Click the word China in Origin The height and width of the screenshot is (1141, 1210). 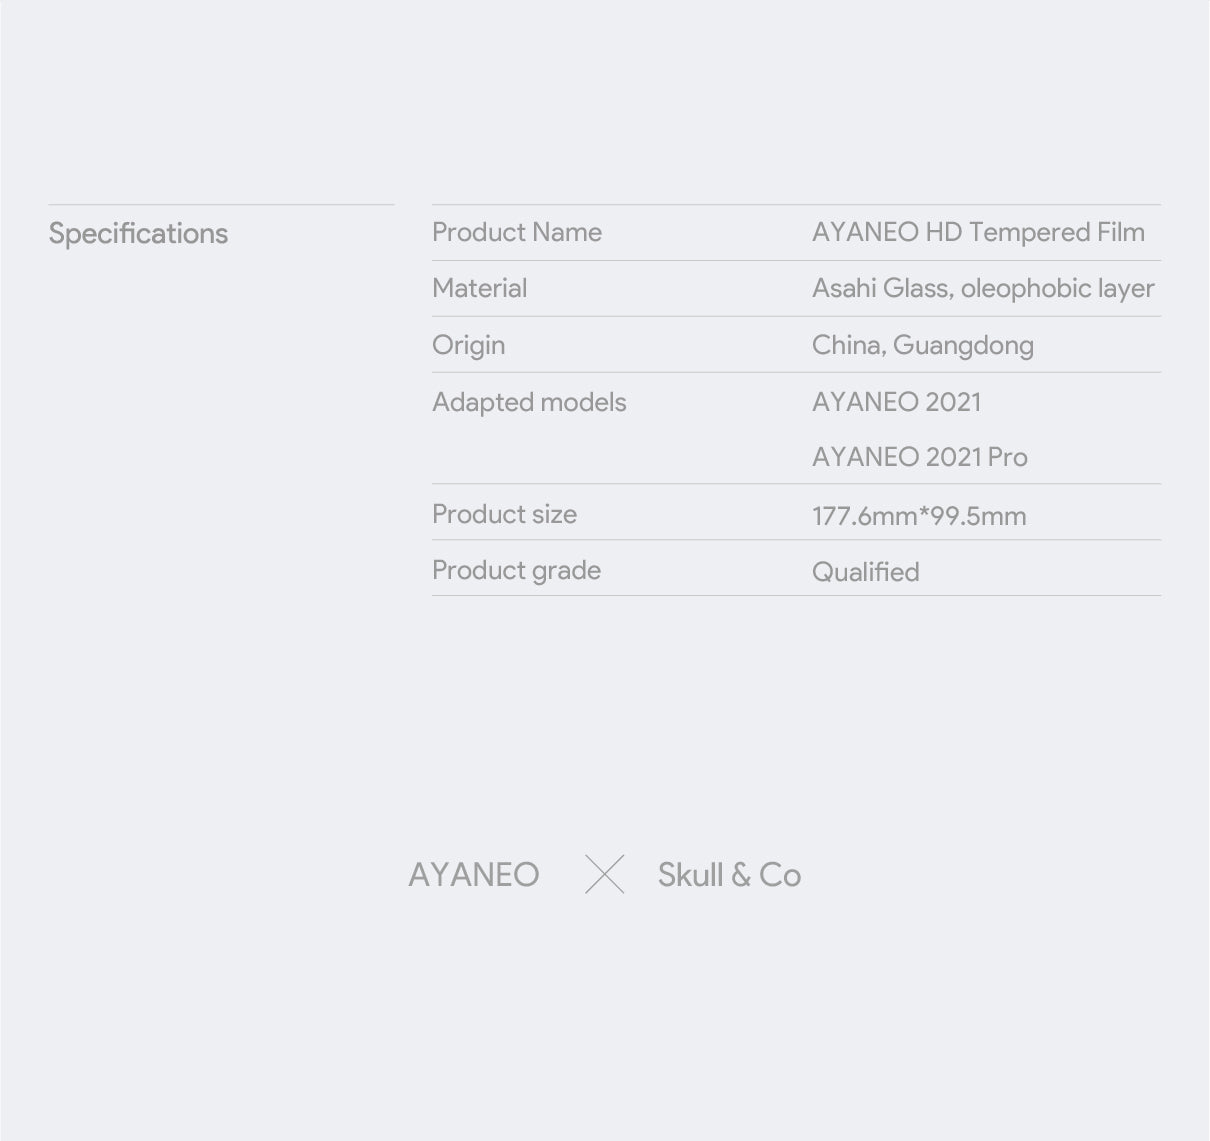click(x=846, y=345)
